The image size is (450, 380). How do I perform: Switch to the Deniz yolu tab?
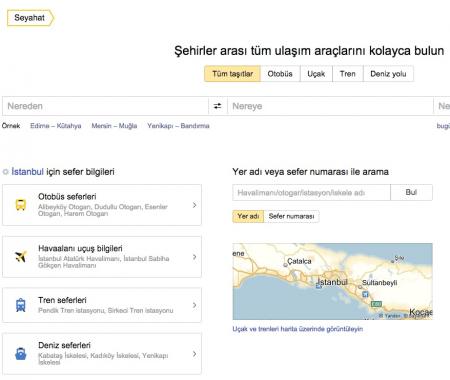tap(388, 74)
